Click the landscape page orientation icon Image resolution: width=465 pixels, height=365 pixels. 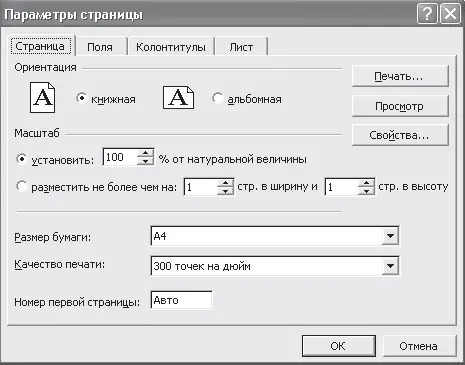[178, 97]
